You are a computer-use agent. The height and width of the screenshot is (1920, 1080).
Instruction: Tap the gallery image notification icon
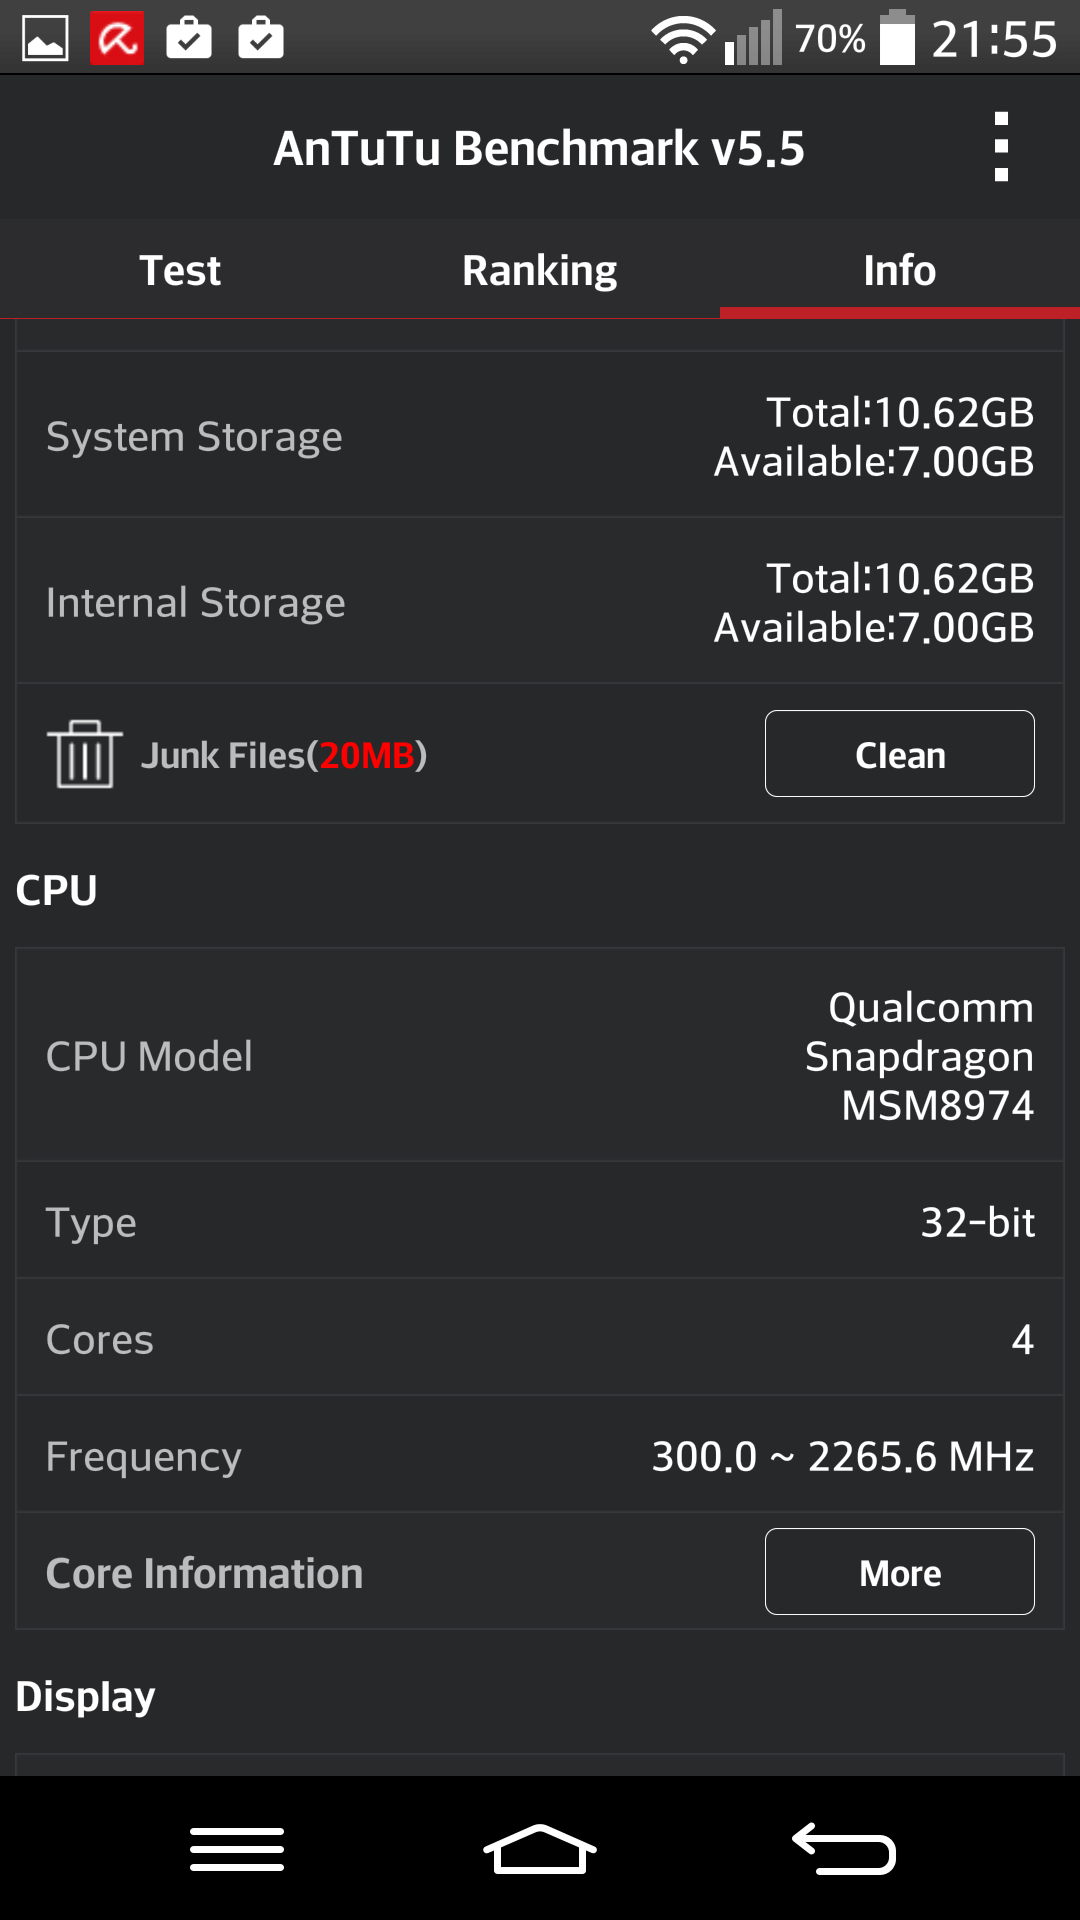45,39
